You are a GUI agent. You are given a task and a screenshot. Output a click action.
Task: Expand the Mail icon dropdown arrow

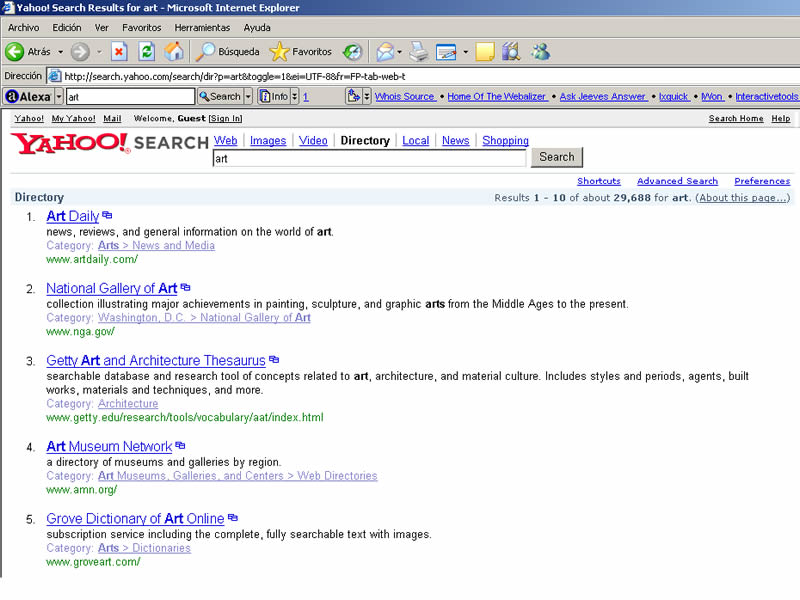(399, 52)
